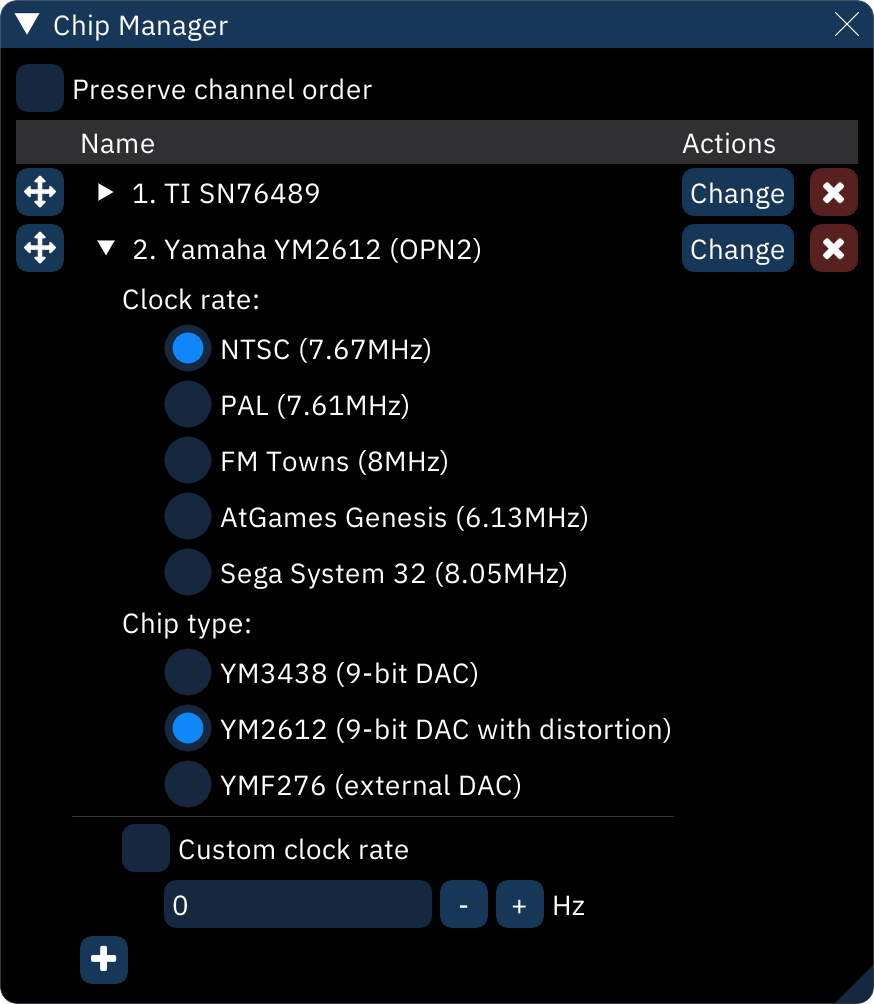Remove the Yamaha YM2612 chip
Screen dimensions: 874x1004
pos(833,248)
